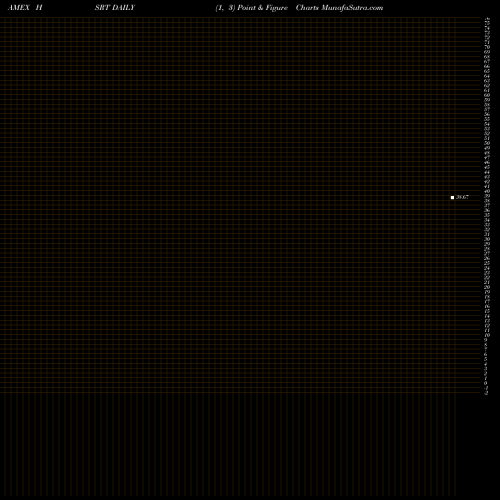The image size is (500, 500).
Task: Click the white price marker square
Action: (452, 197)
